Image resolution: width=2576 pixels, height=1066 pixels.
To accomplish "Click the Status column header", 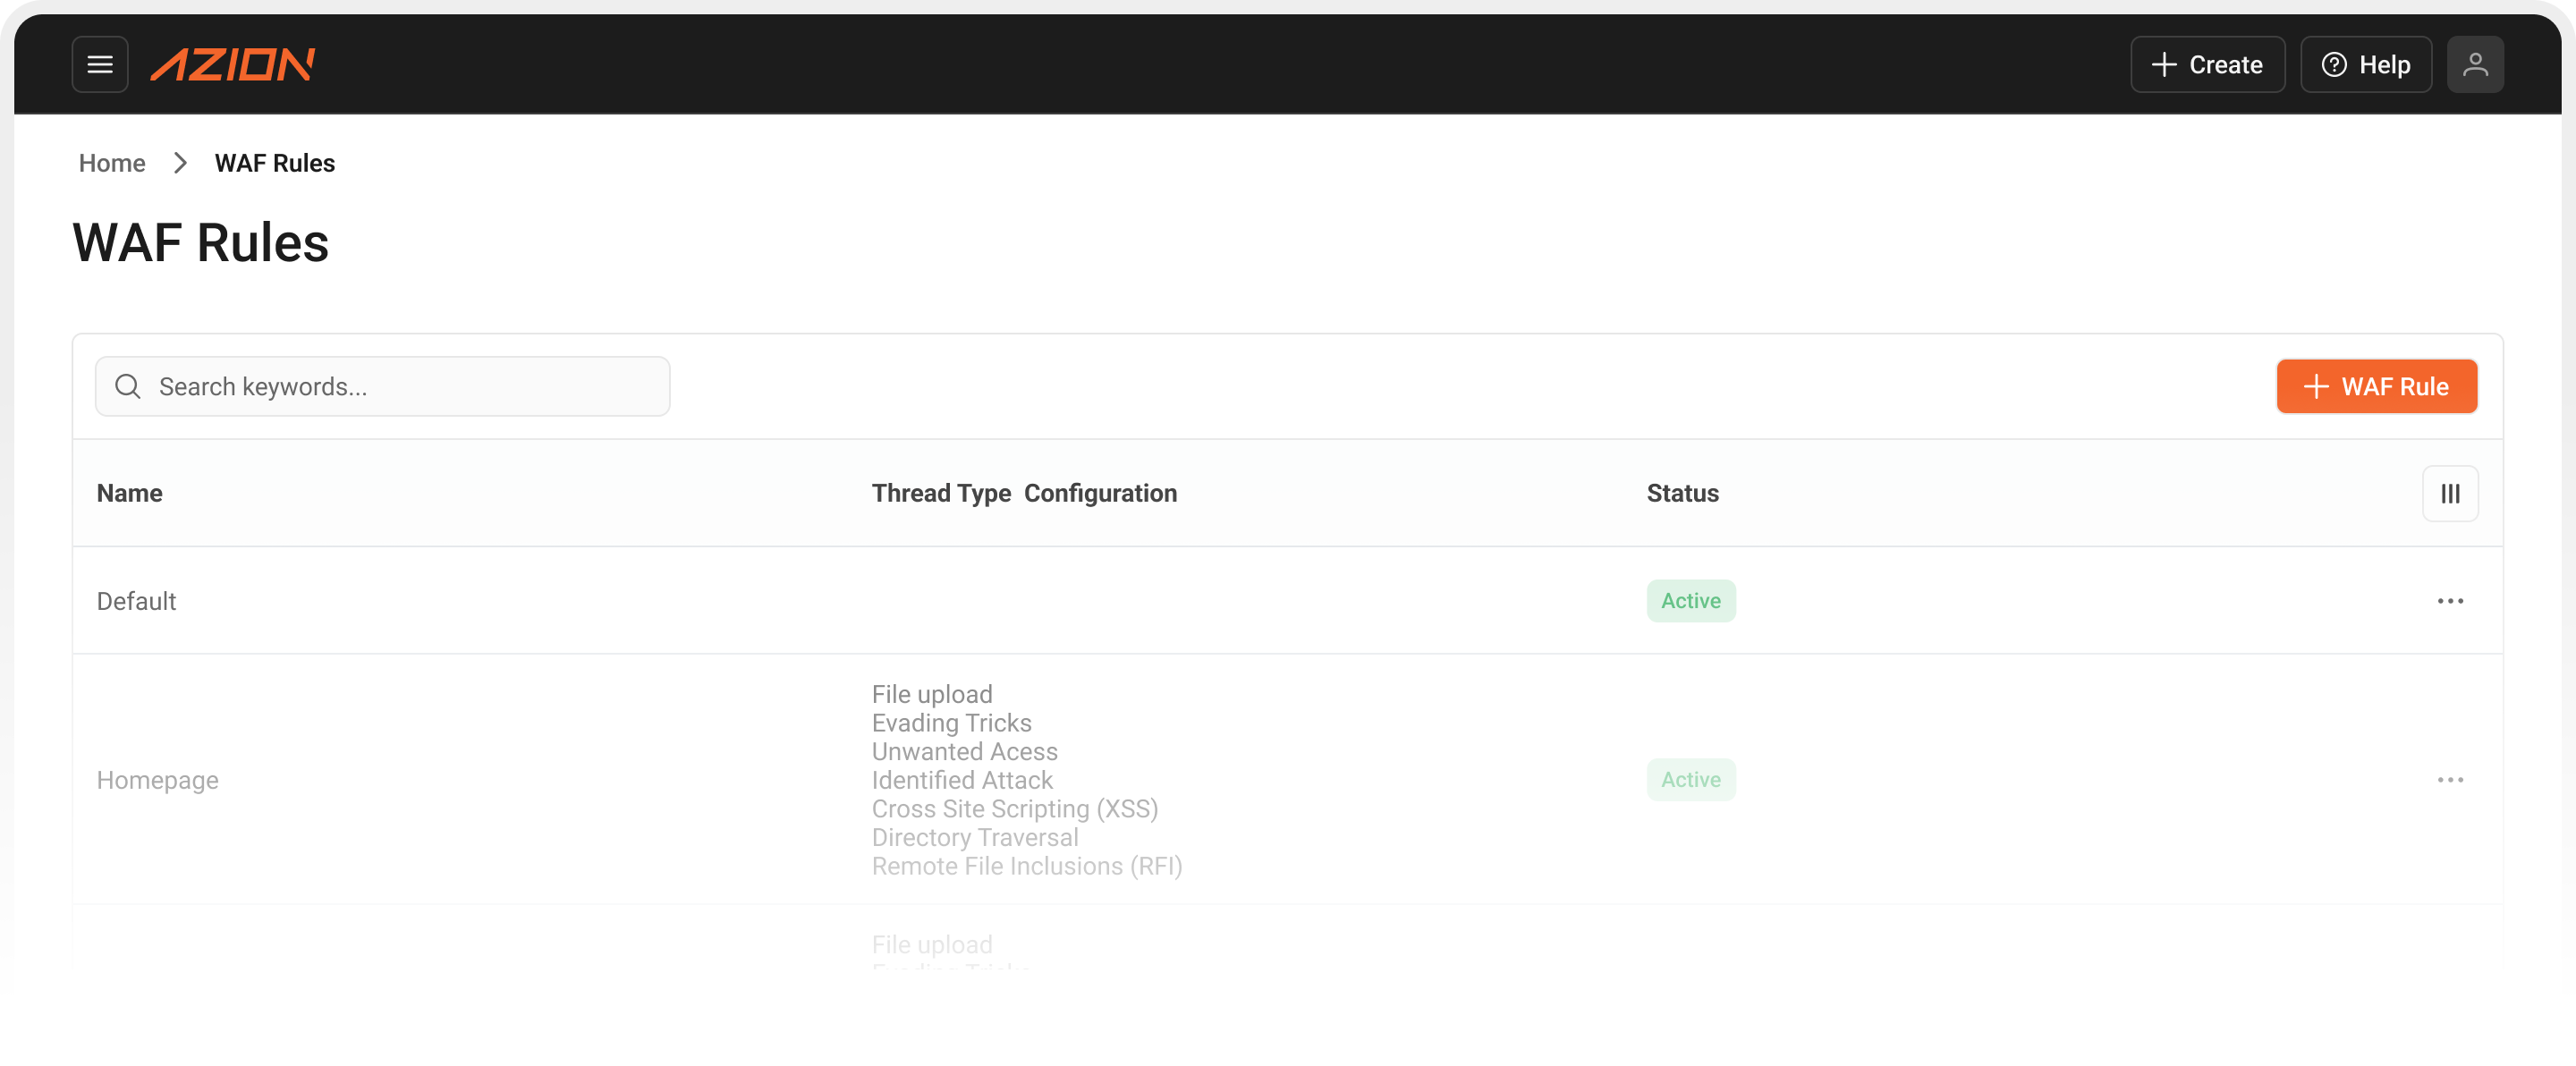I will [1682, 493].
